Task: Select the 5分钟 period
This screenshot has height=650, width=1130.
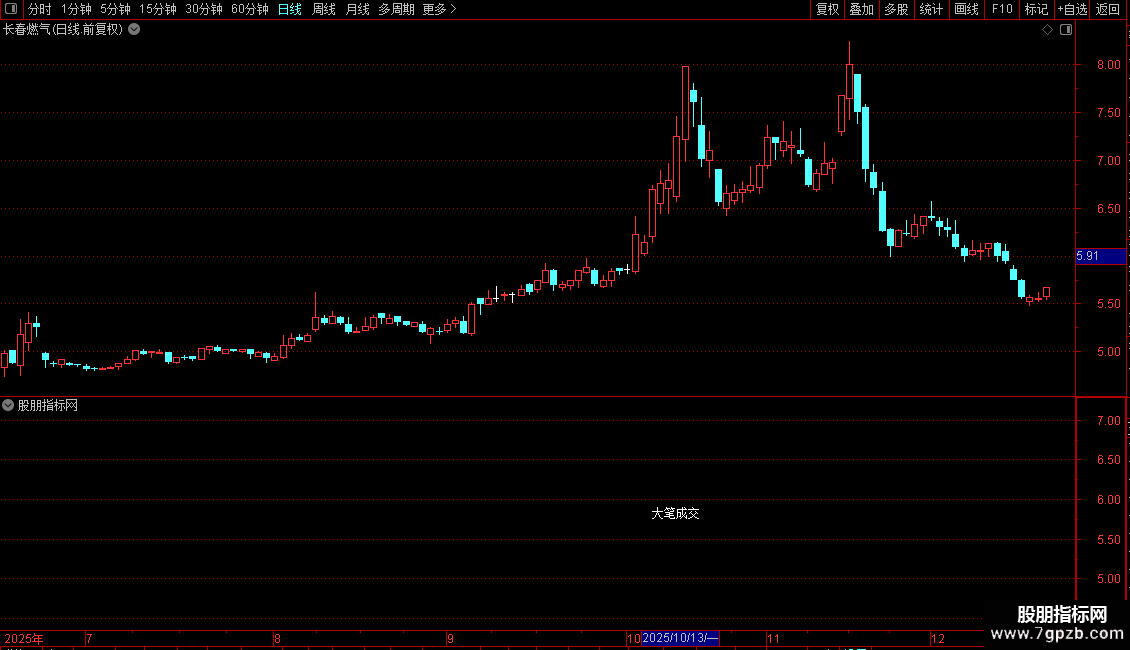Action: (115, 9)
